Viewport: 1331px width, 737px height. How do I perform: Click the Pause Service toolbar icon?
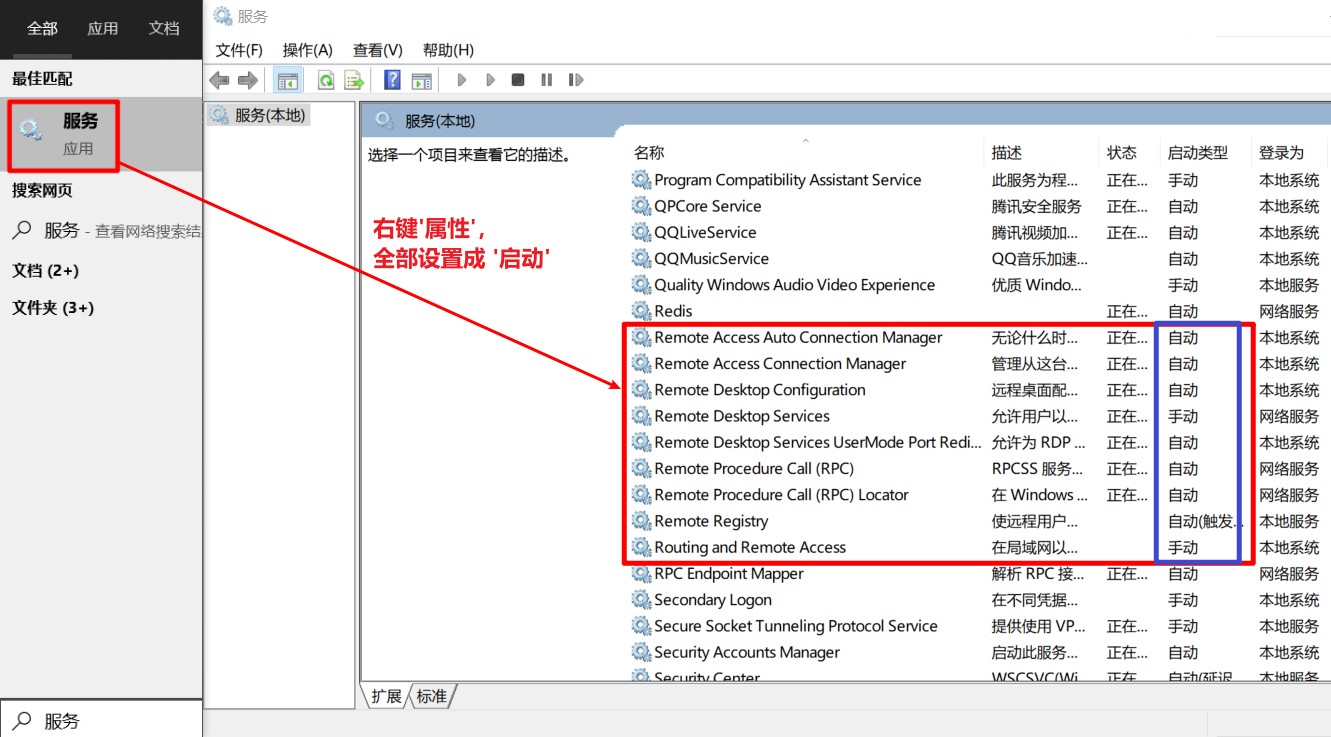pyautogui.click(x=546, y=80)
